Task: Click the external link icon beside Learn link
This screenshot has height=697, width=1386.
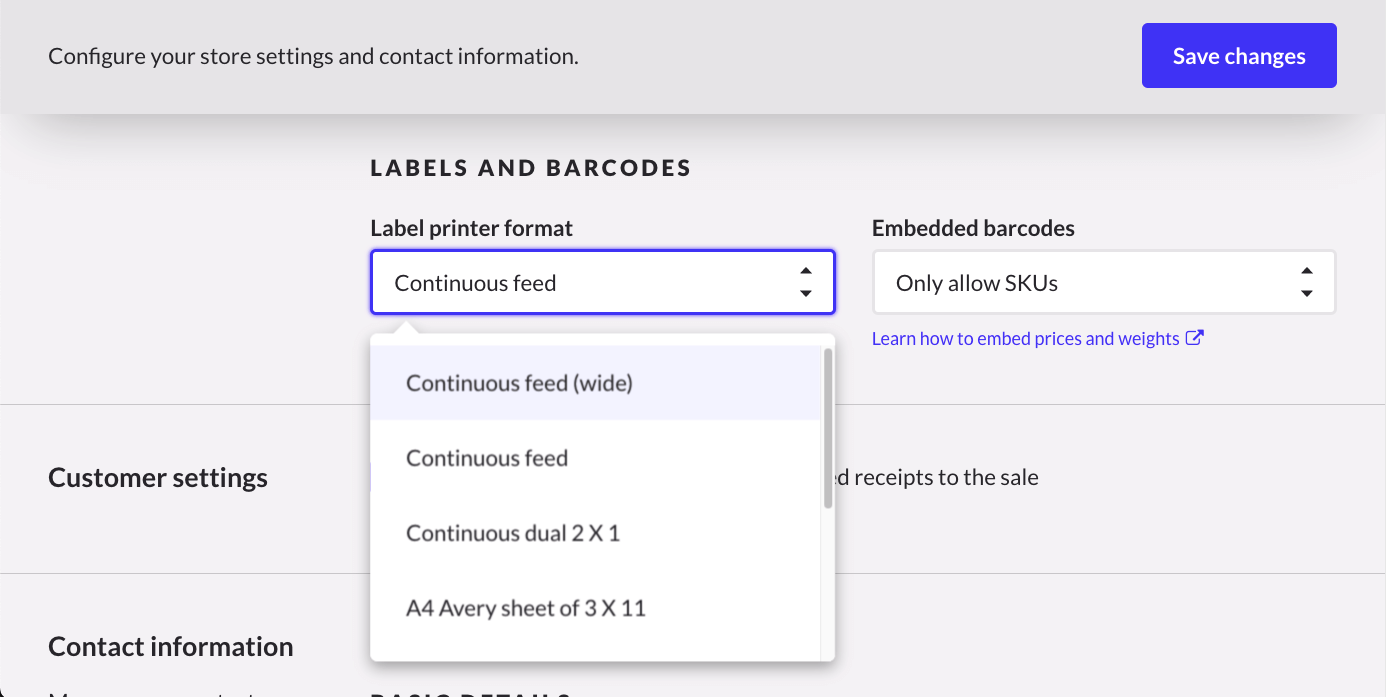Action: point(1194,338)
